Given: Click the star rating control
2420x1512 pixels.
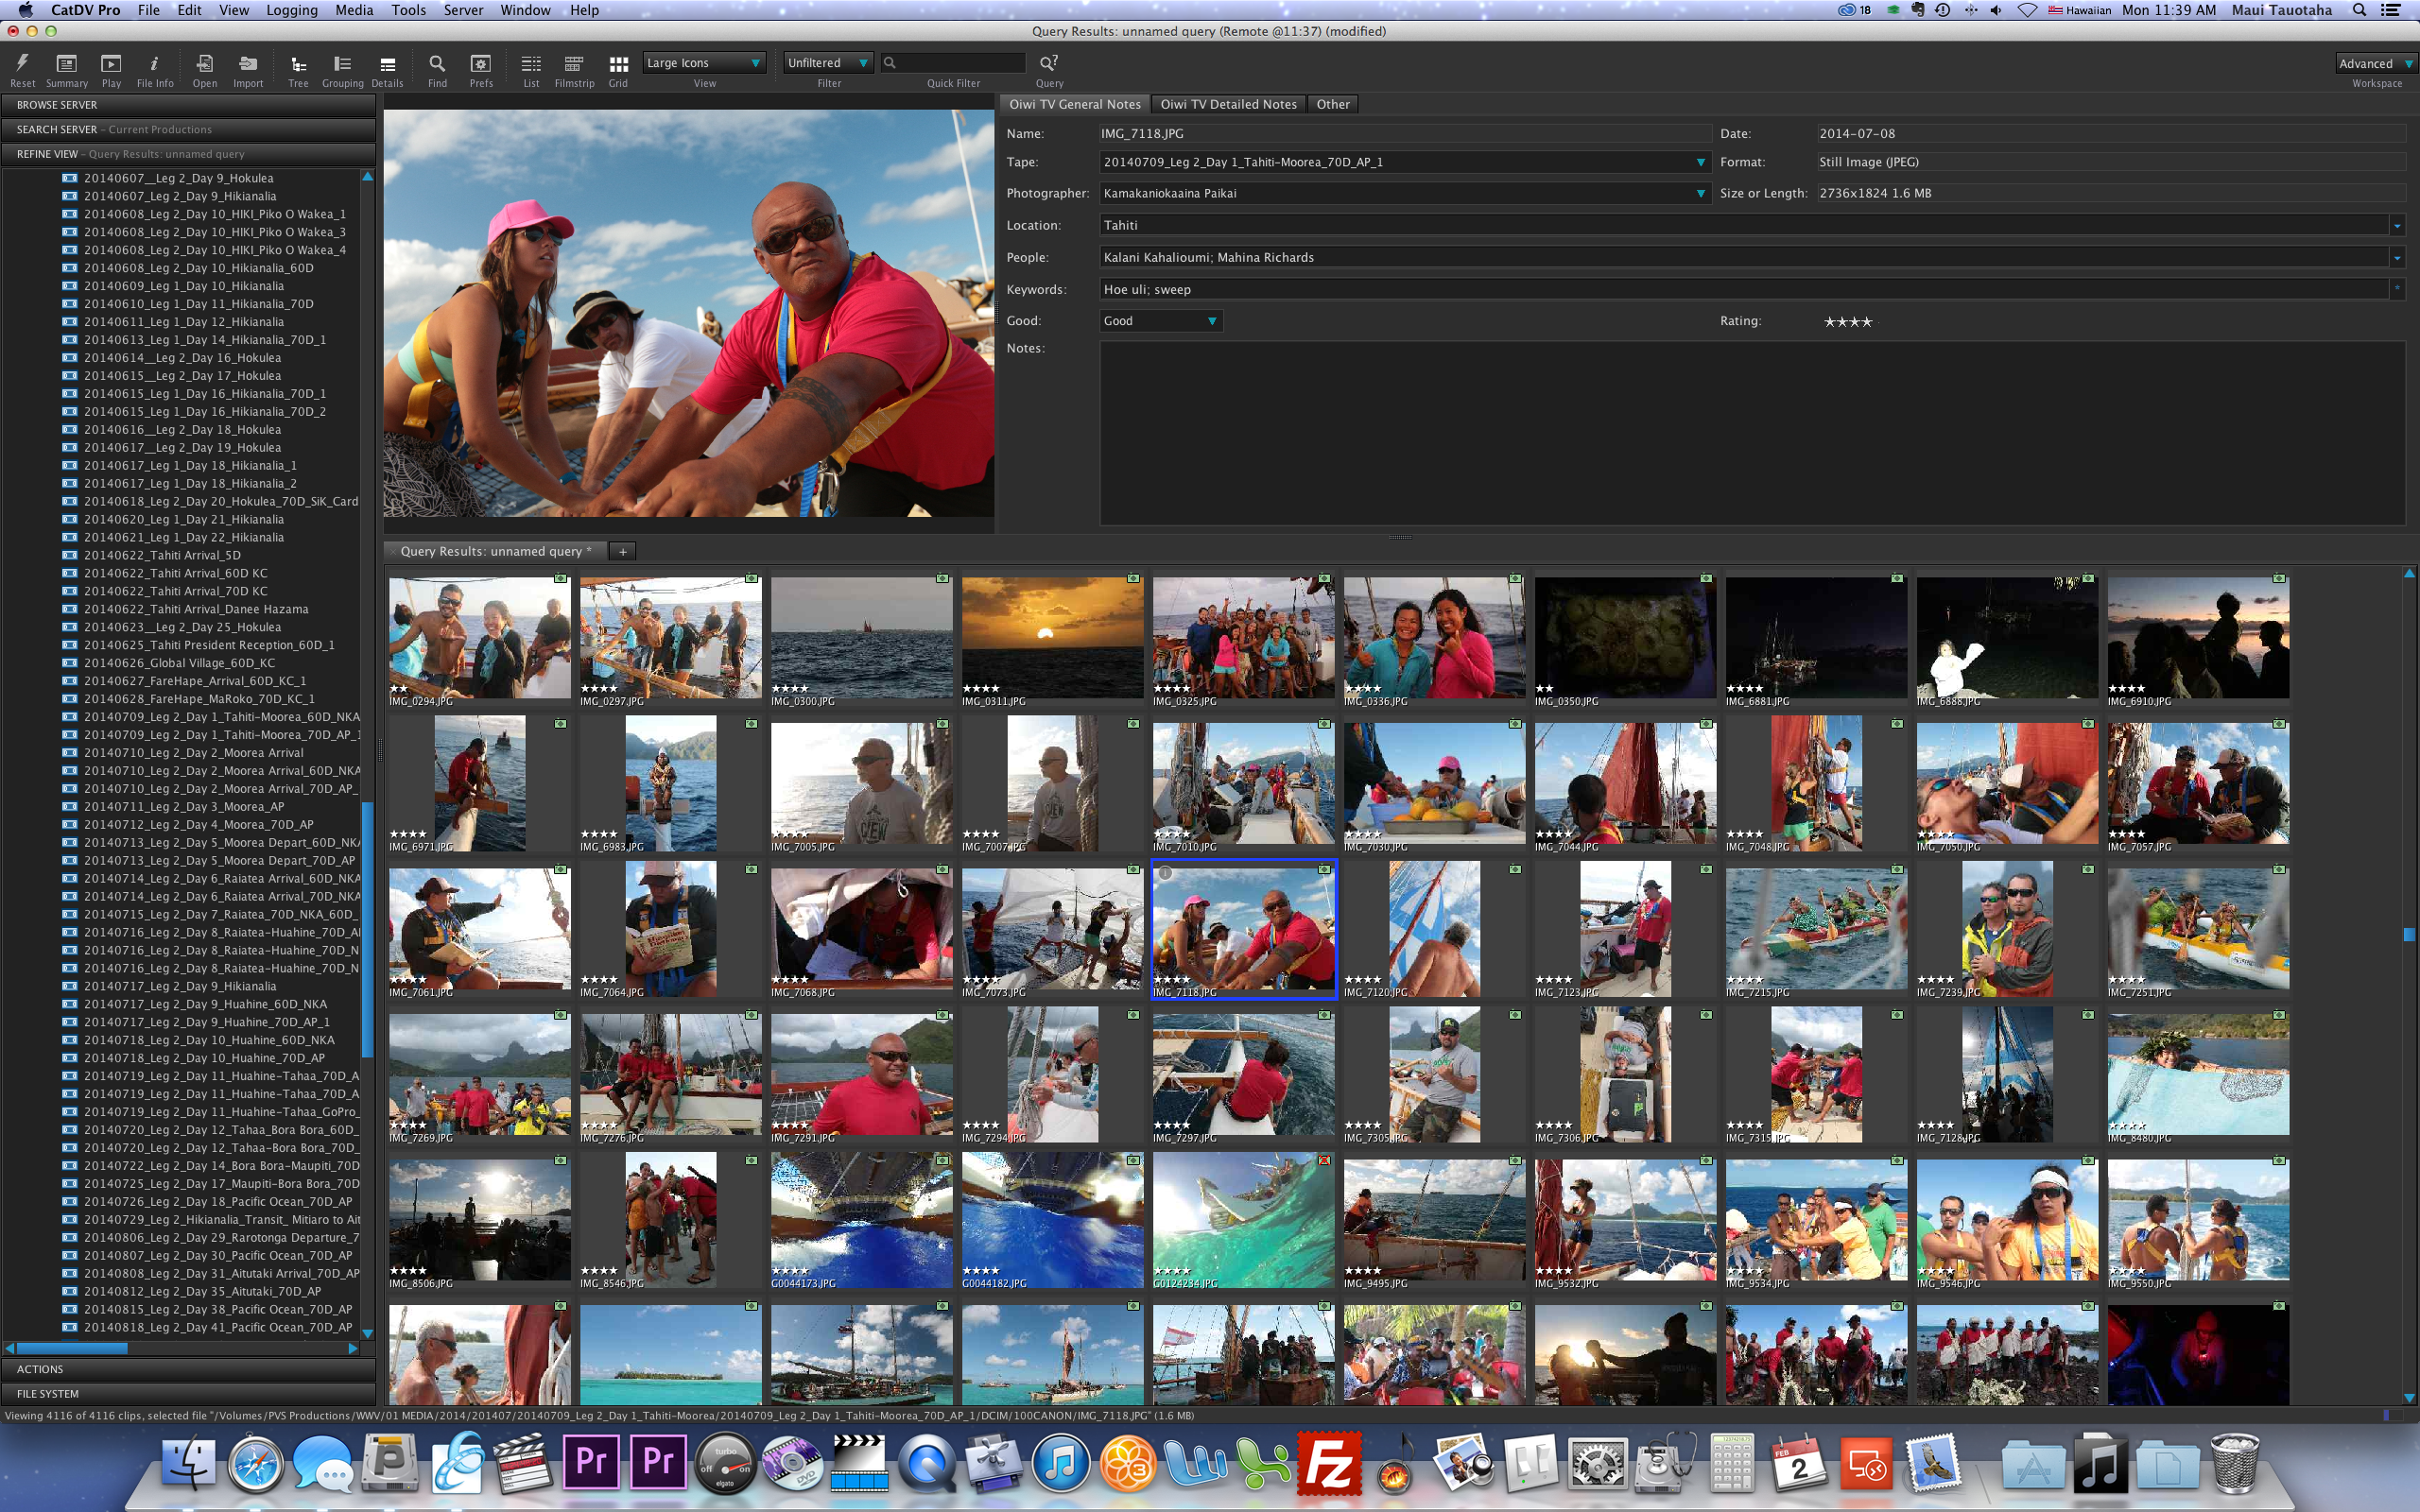Looking at the screenshot, I should point(1847,322).
